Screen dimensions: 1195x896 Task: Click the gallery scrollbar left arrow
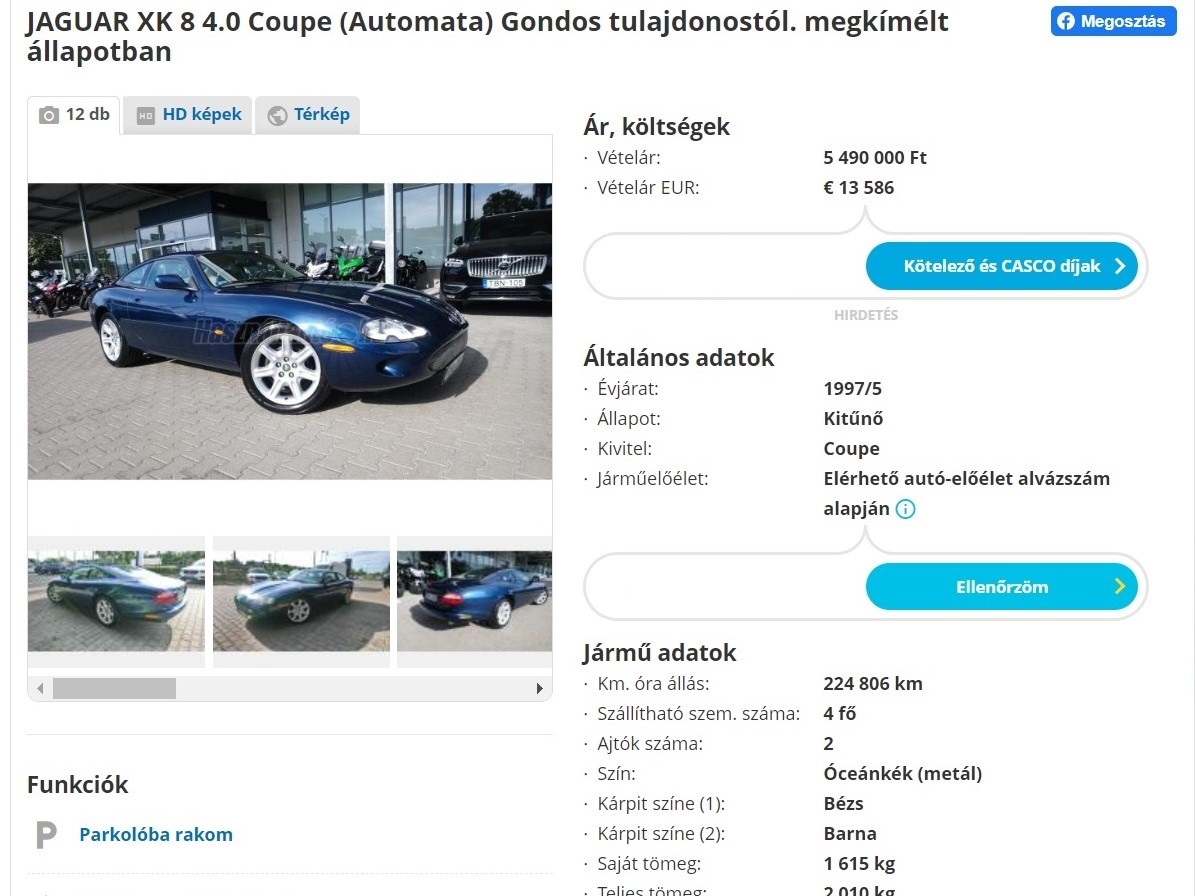click(x=40, y=689)
